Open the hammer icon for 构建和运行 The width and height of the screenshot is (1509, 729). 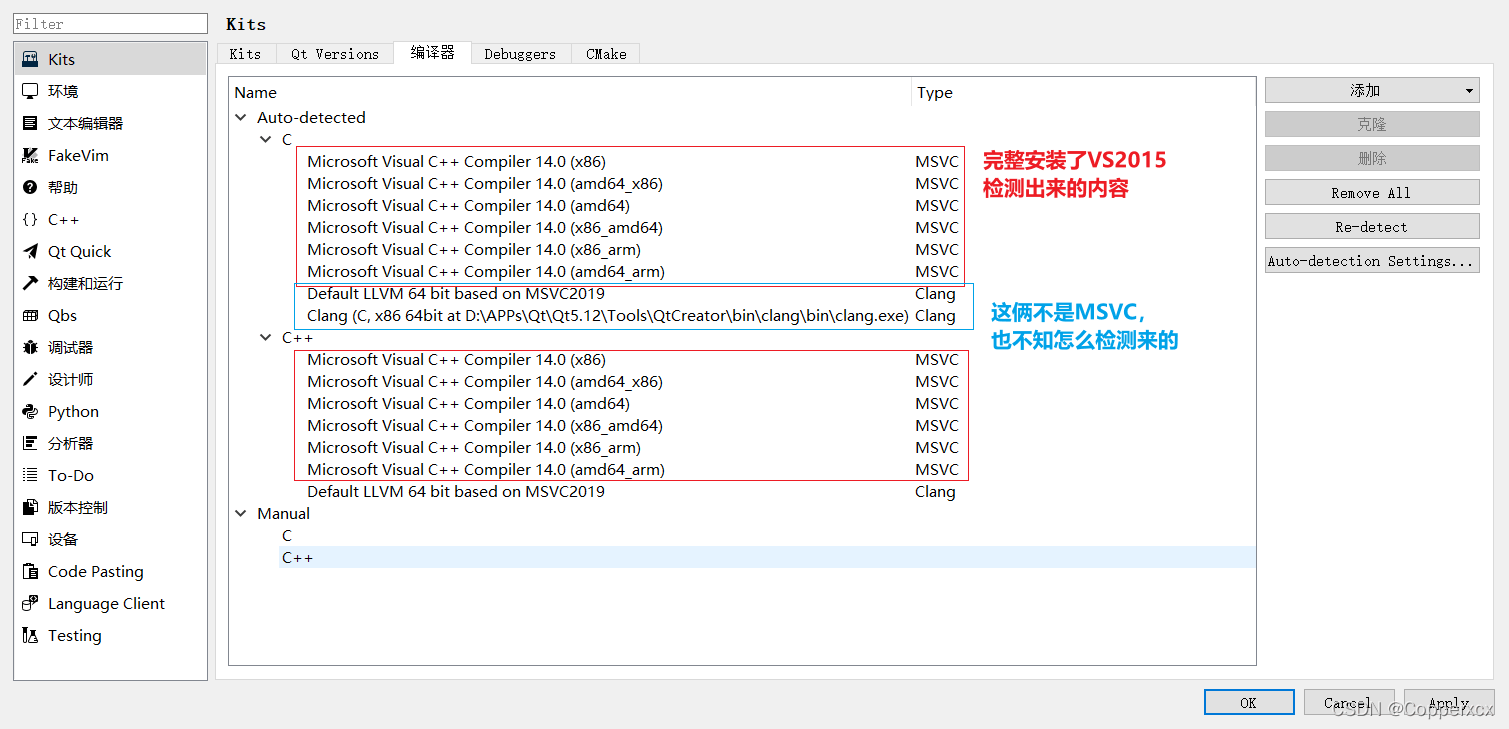30,283
